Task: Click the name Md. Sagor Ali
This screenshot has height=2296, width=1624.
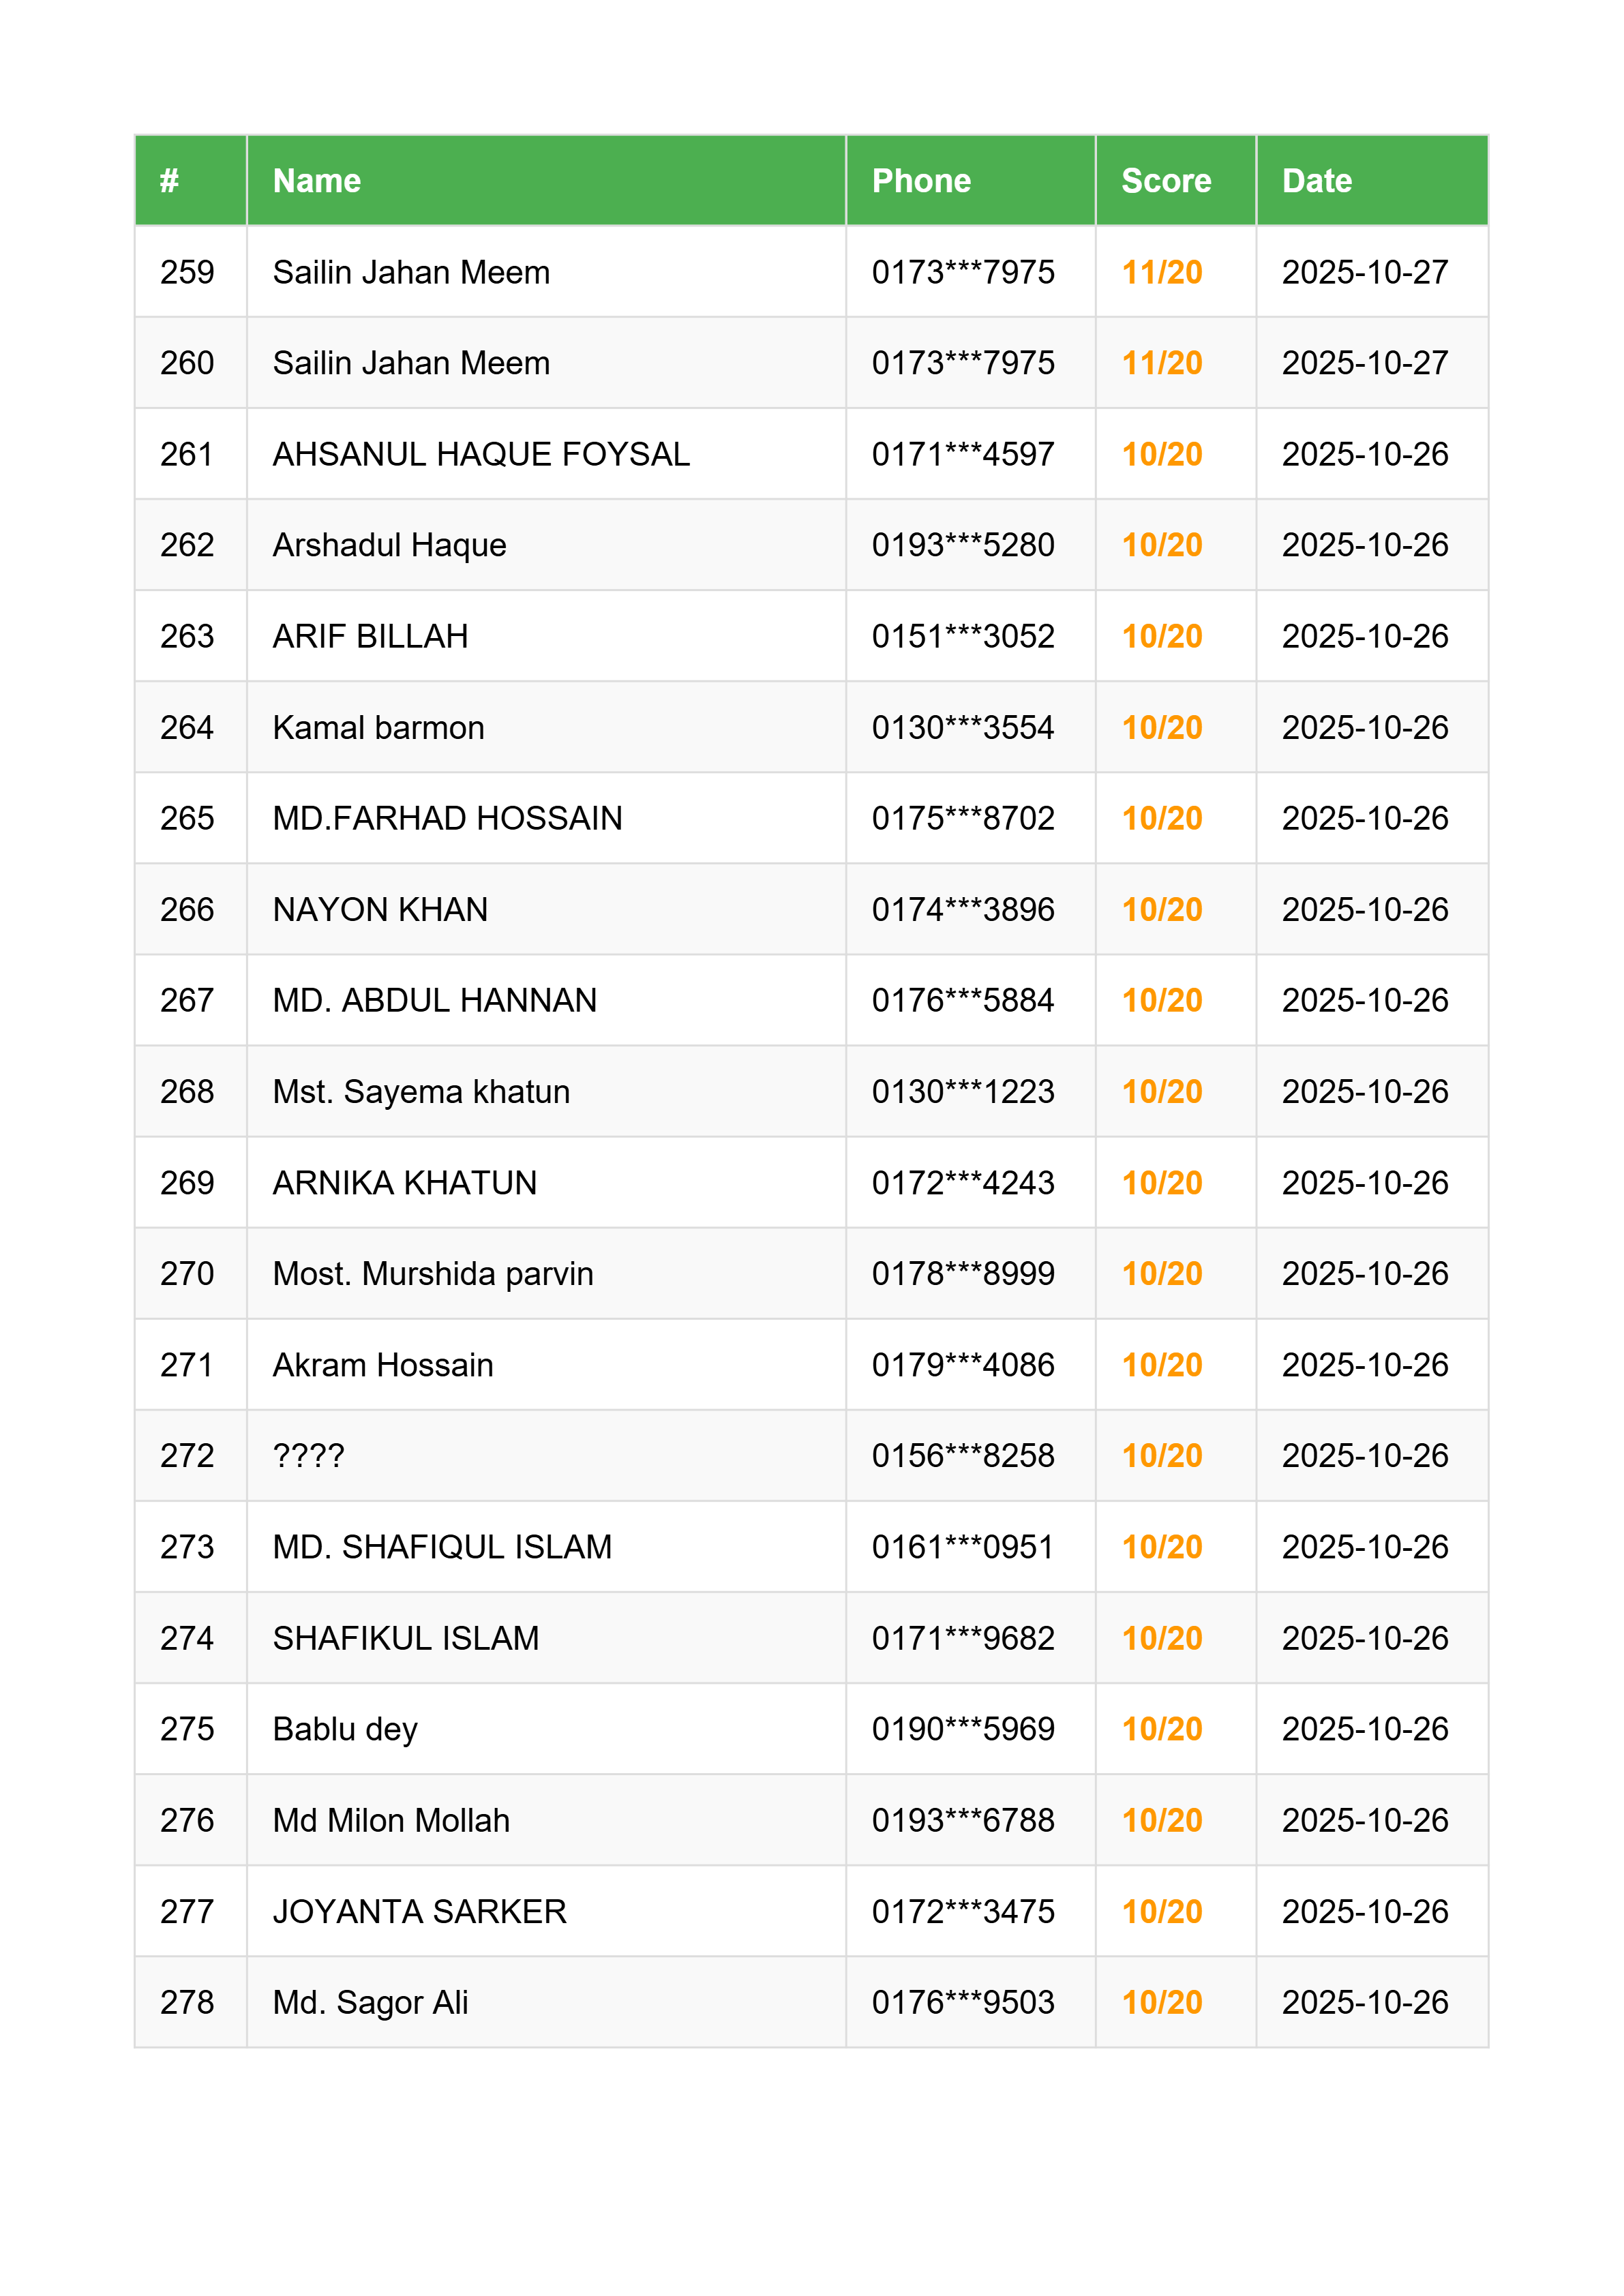Action: pyautogui.click(x=370, y=2002)
